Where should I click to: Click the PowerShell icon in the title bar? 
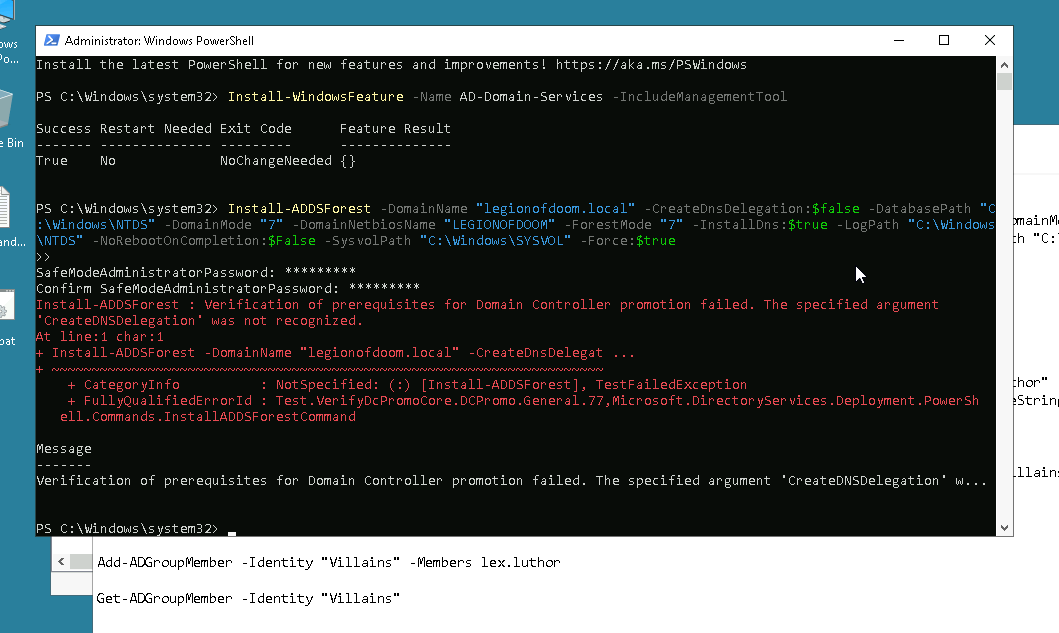click(x=50, y=41)
